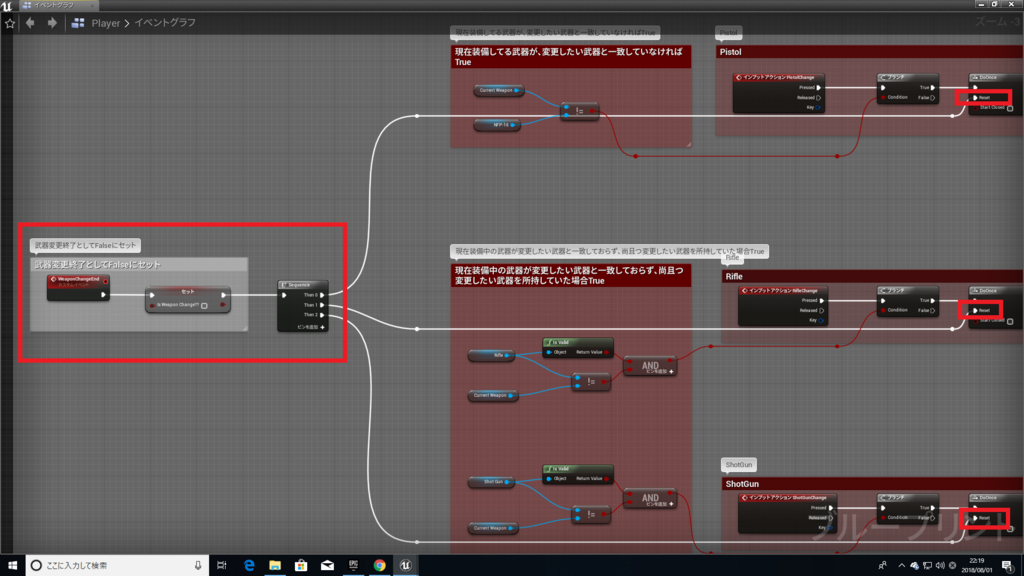
Task: Open Microsoft Edge from taskbar
Action: (x=249, y=566)
